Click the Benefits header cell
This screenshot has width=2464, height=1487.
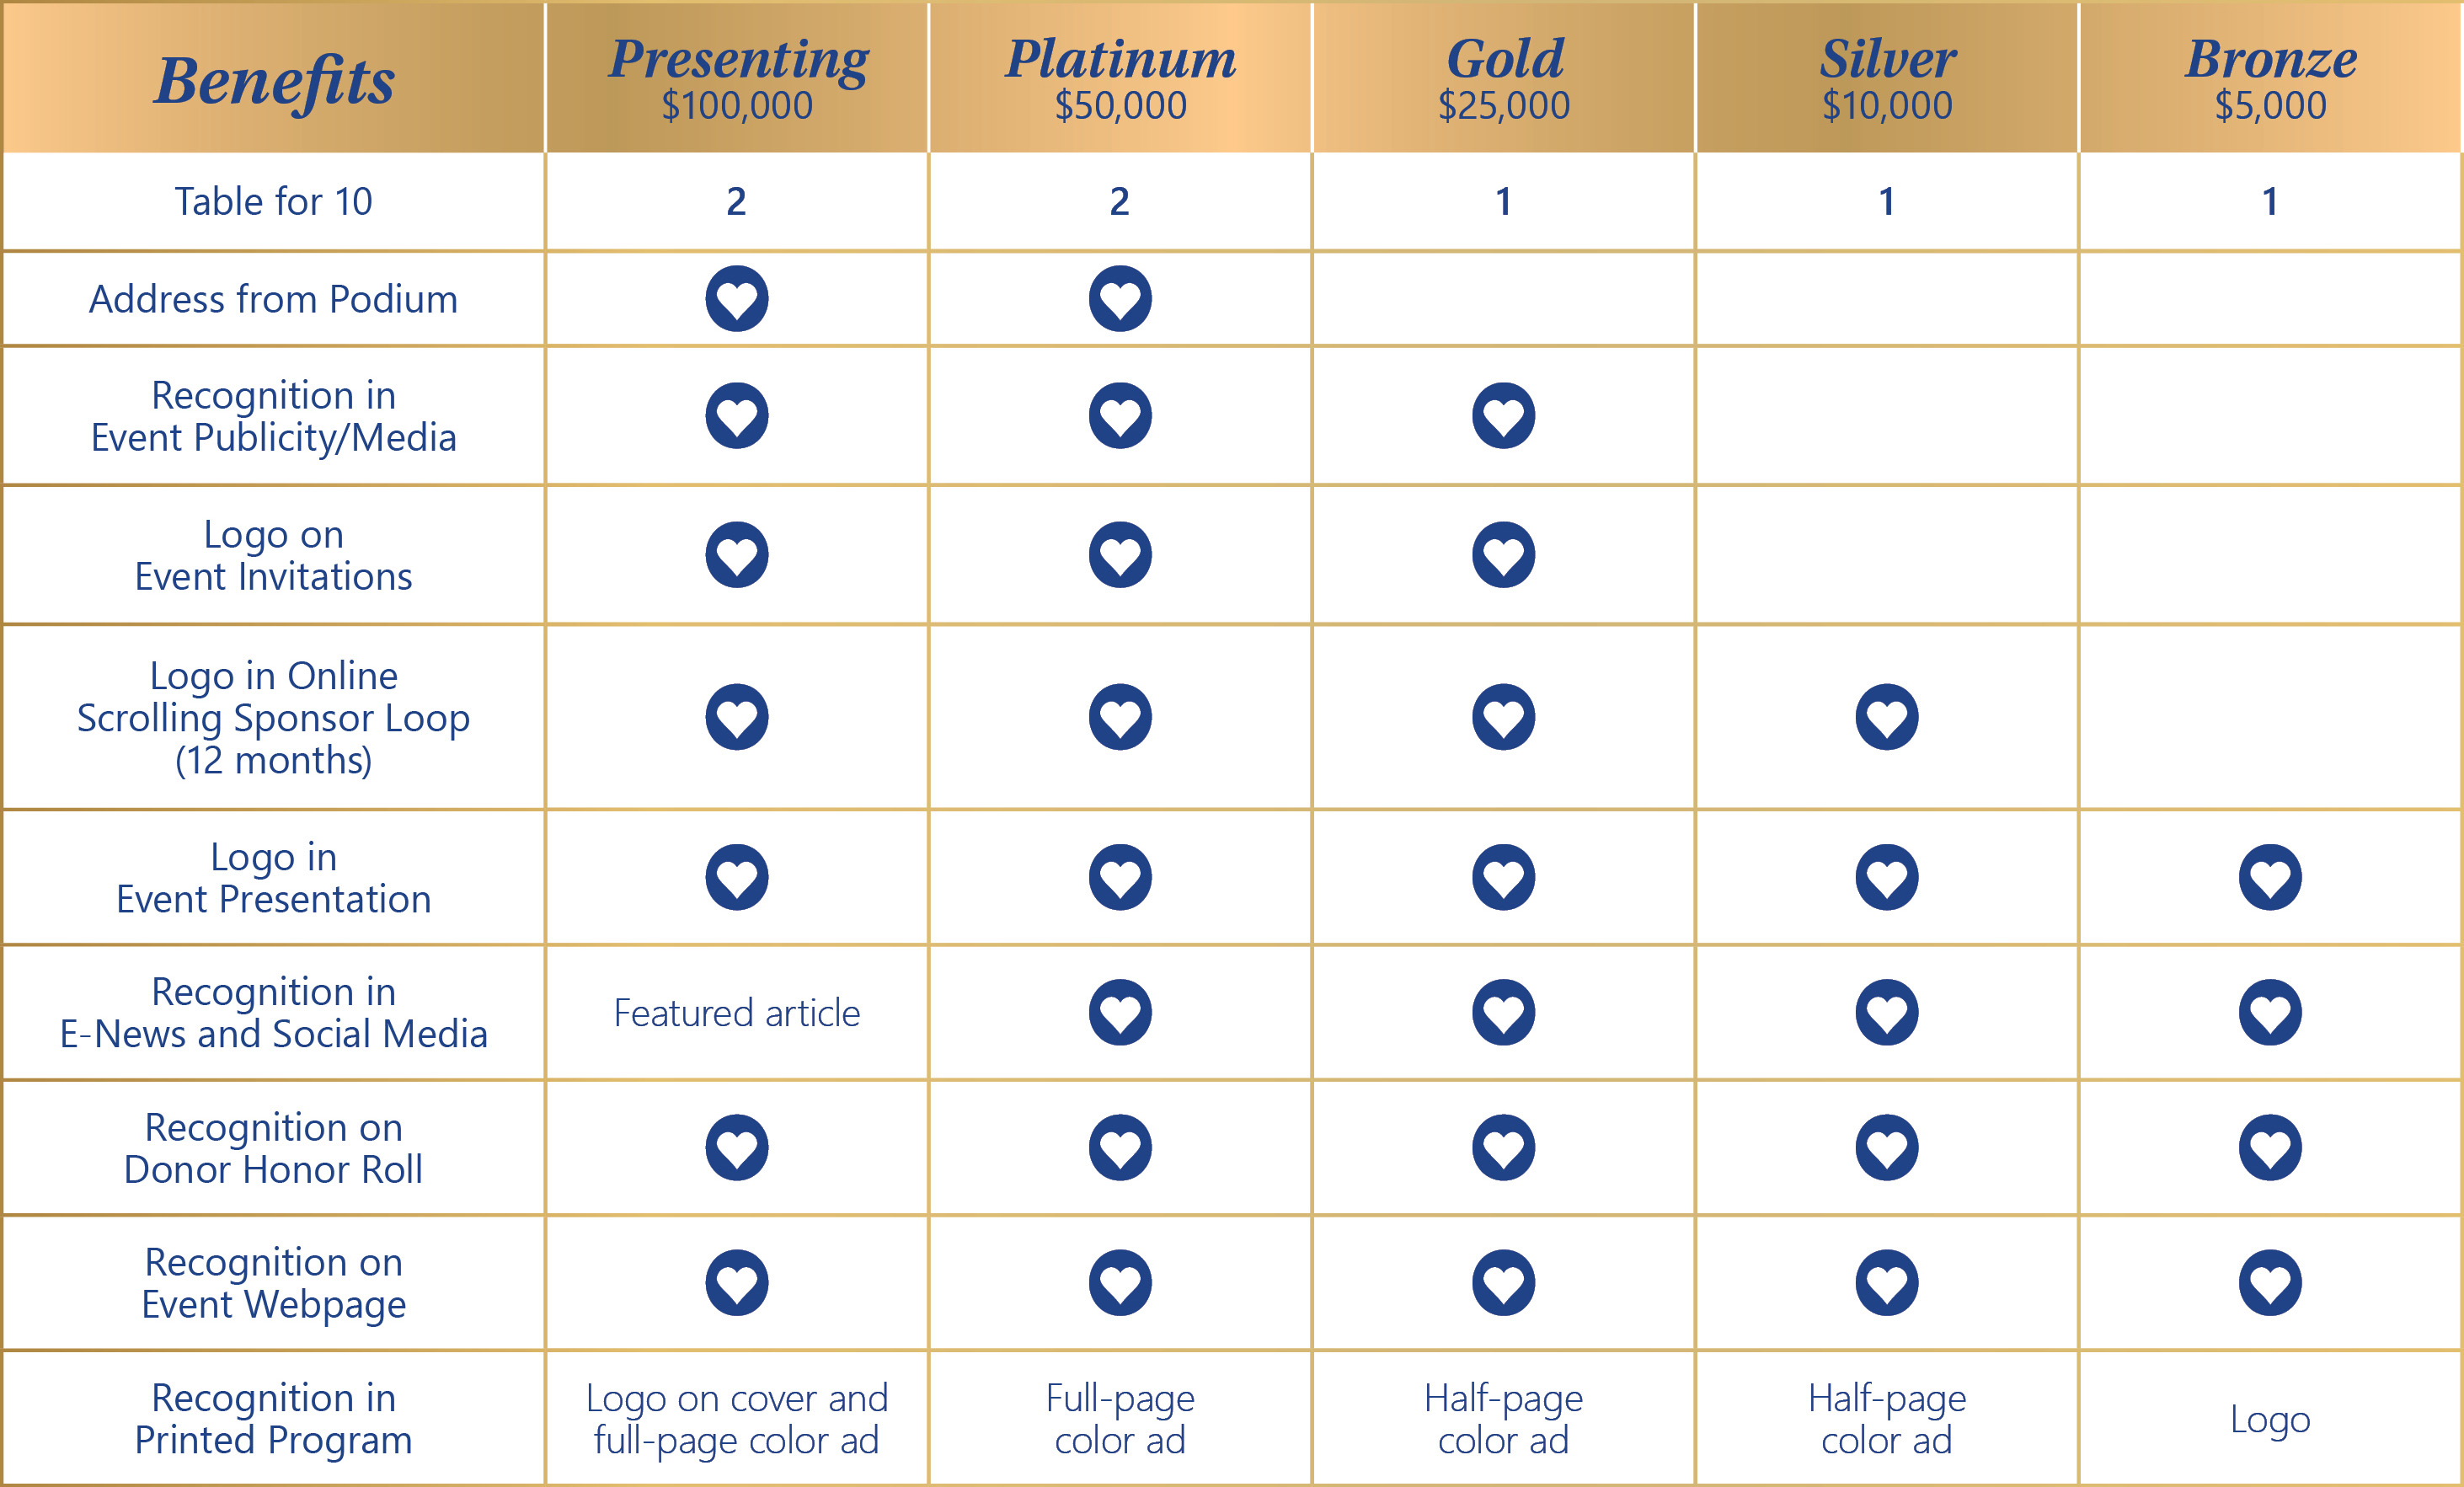tap(274, 78)
